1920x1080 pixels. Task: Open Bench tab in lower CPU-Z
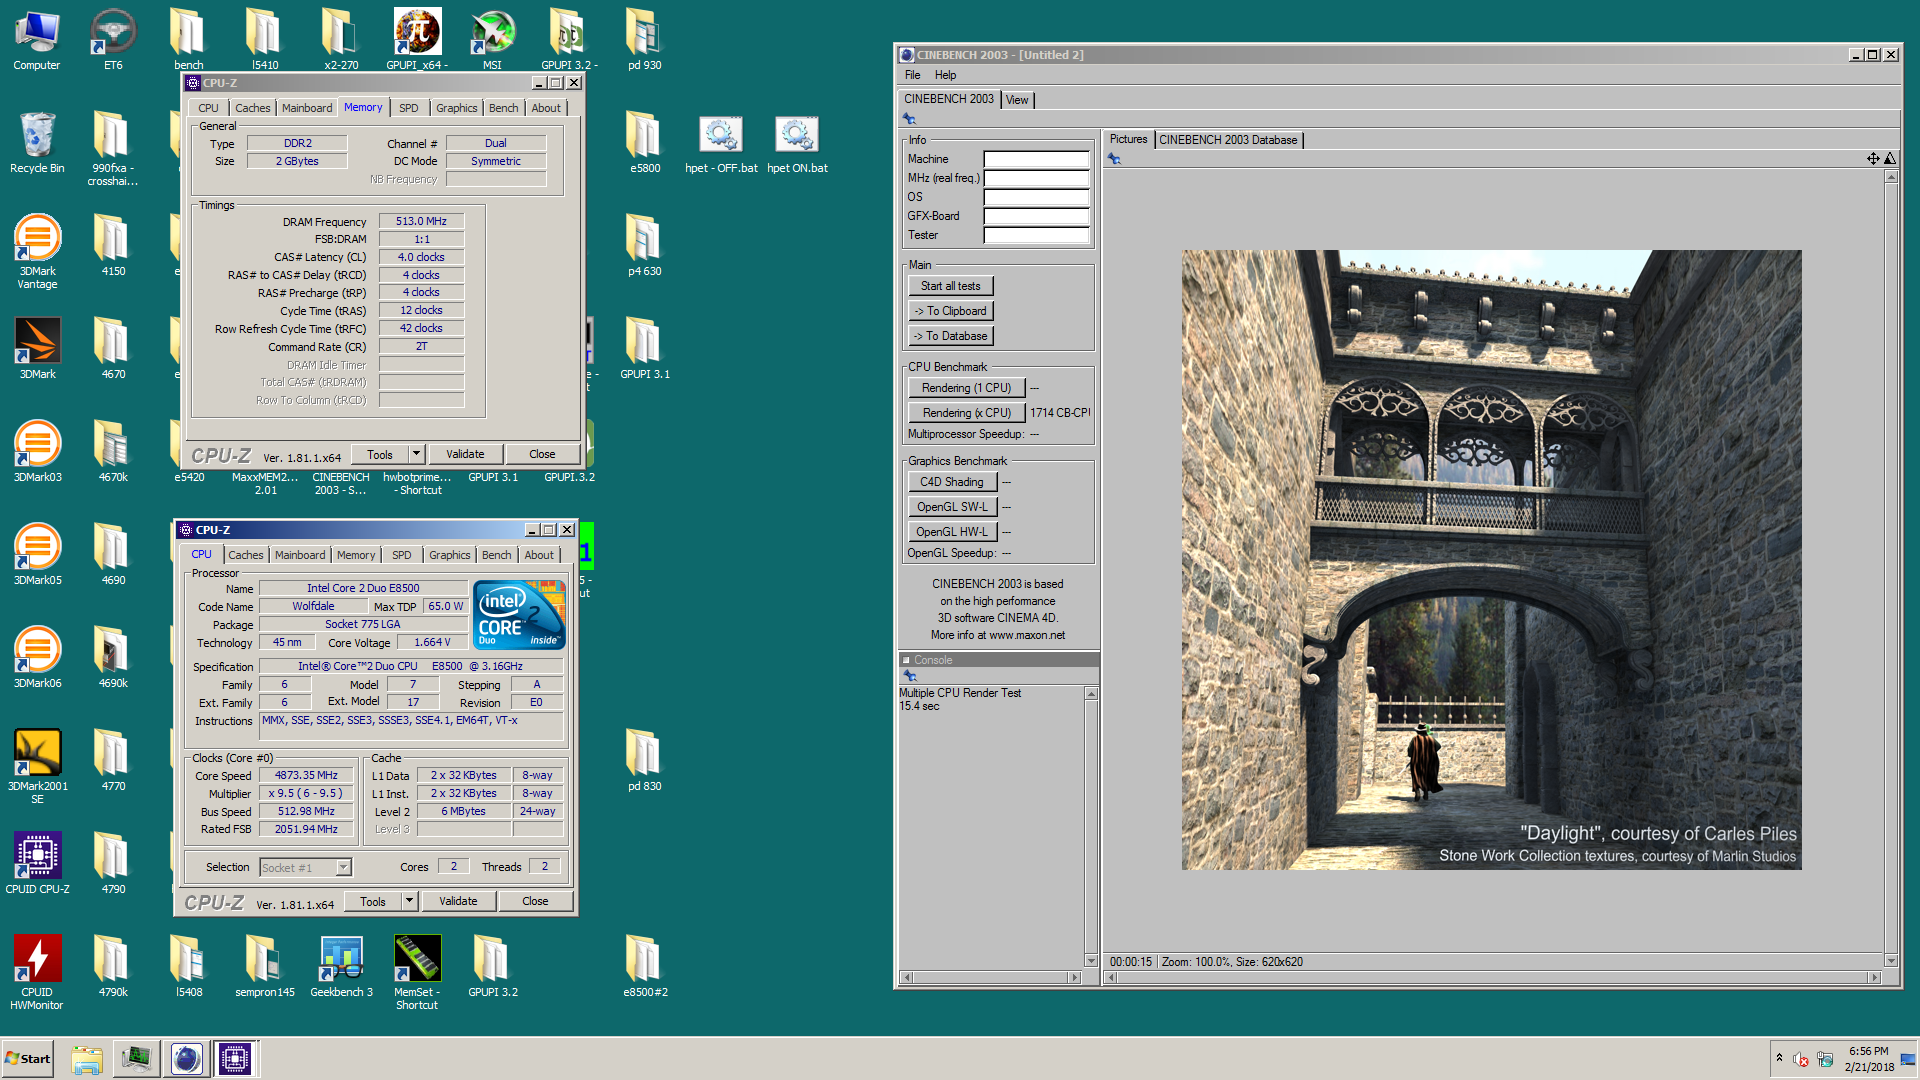coord(496,555)
